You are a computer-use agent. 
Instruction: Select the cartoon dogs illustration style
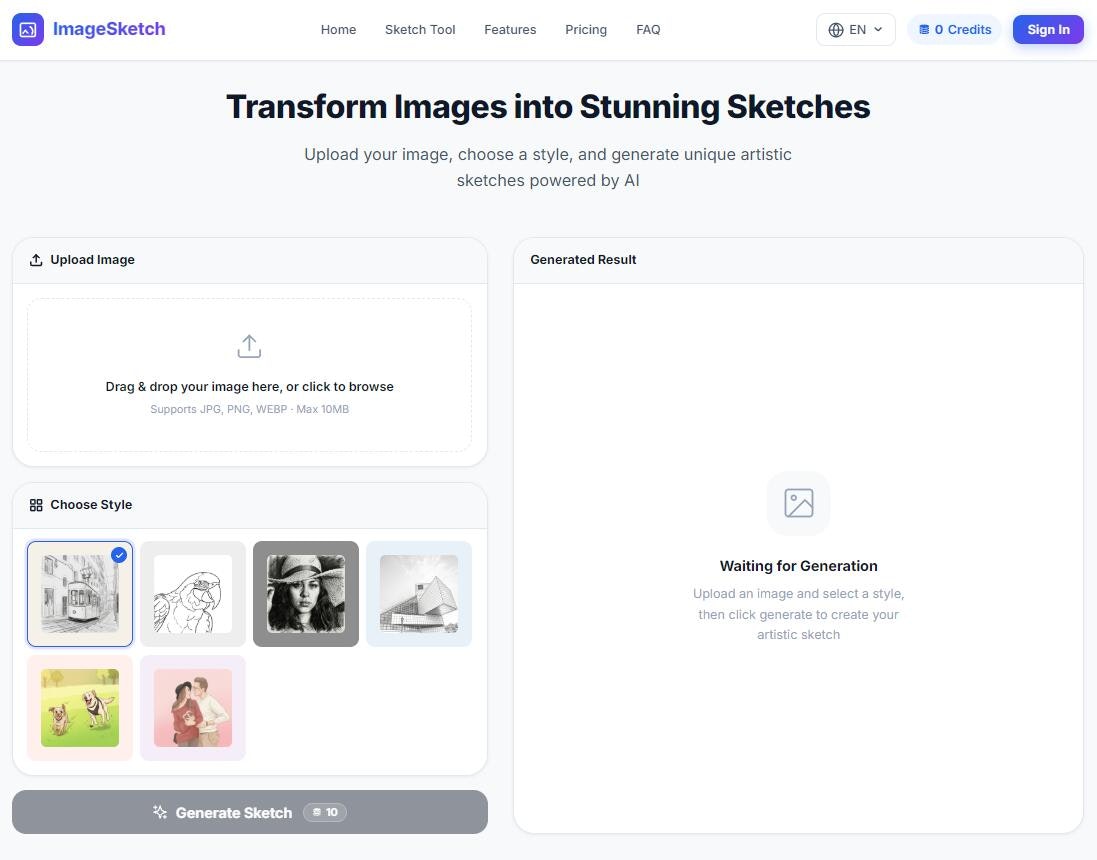tap(79, 707)
